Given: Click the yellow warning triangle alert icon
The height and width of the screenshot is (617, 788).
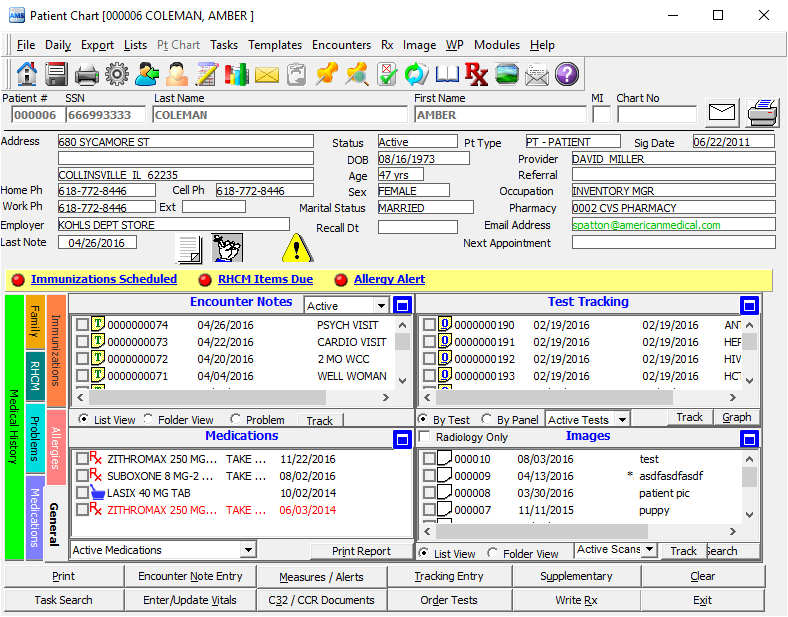Looking at the screenshot, I should [297, 248].
